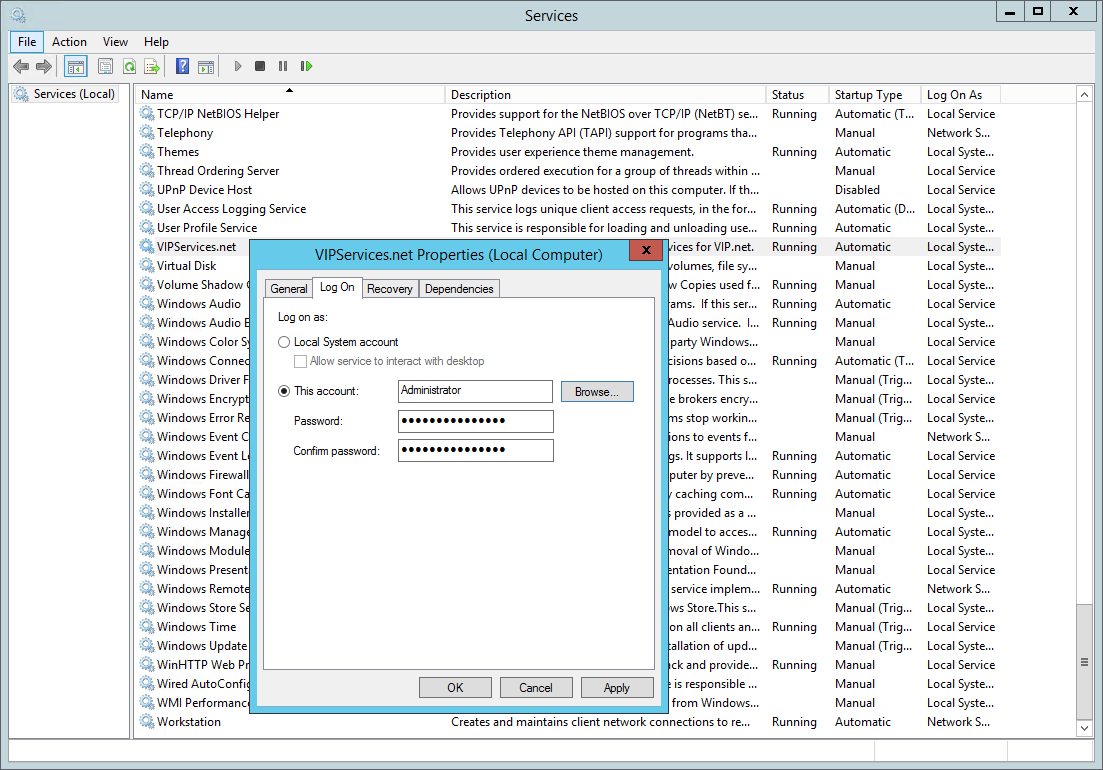
Task: Click the account name field containing Administrator
Action: 476,391
